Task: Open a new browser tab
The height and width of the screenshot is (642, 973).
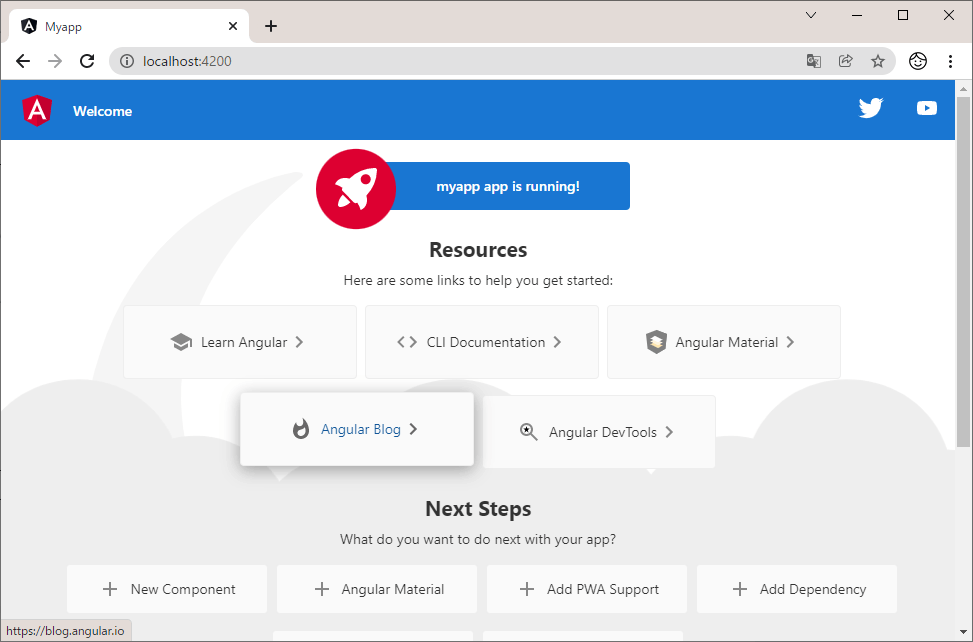Action: tap(271, 26)
